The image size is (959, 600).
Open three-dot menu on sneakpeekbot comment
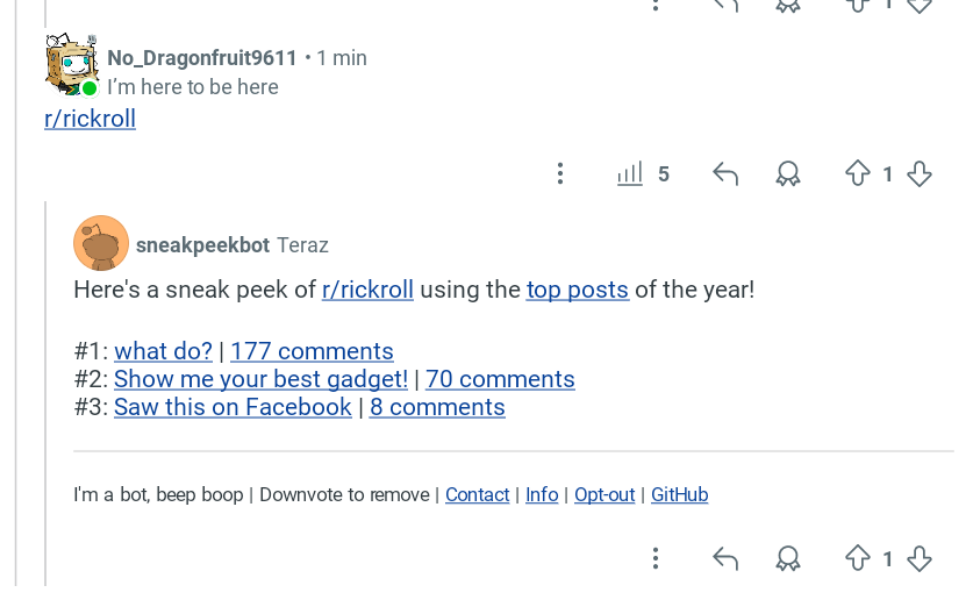pyautogui.click(x=656, y=558)
